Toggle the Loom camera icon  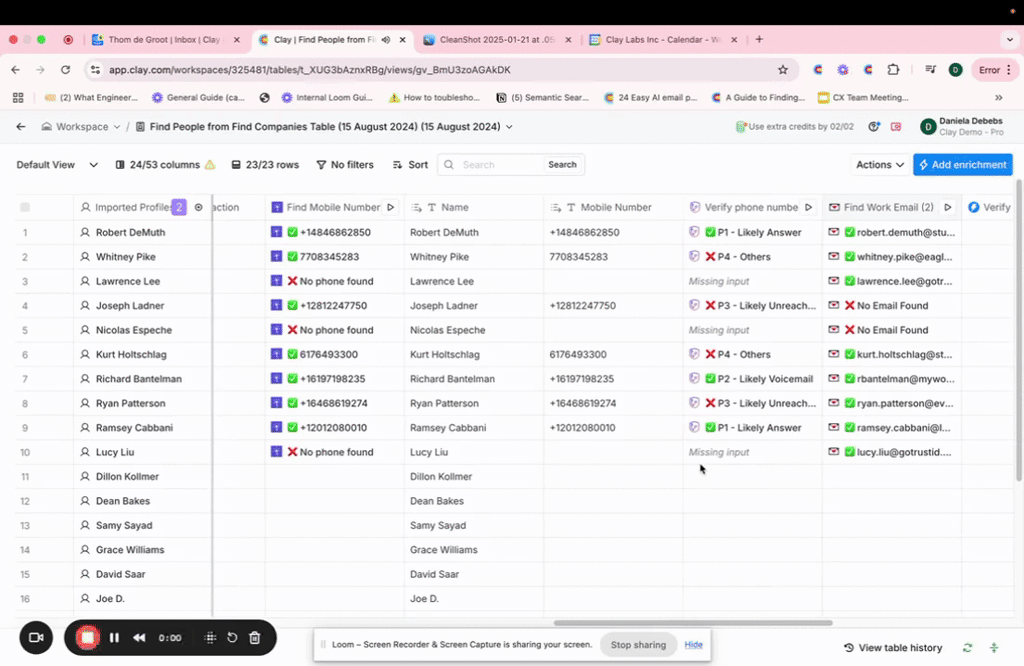click(x=36, y=637)
